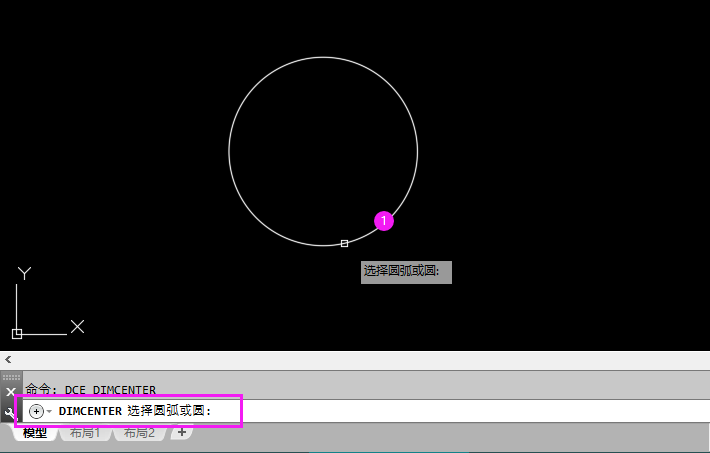Expand the recent commands dropdown arrow
This screenshot has height=453, width=710.
coord(49,411)
